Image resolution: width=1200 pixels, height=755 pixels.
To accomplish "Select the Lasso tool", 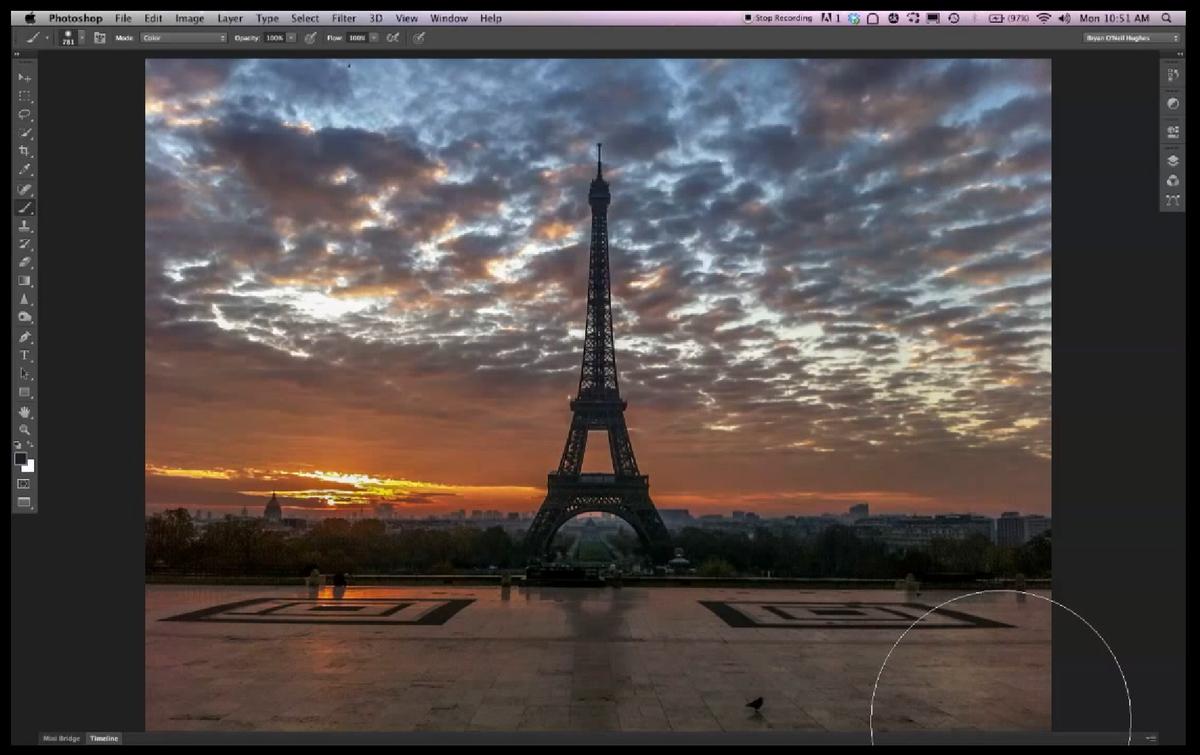I will [x=25, y=114].
